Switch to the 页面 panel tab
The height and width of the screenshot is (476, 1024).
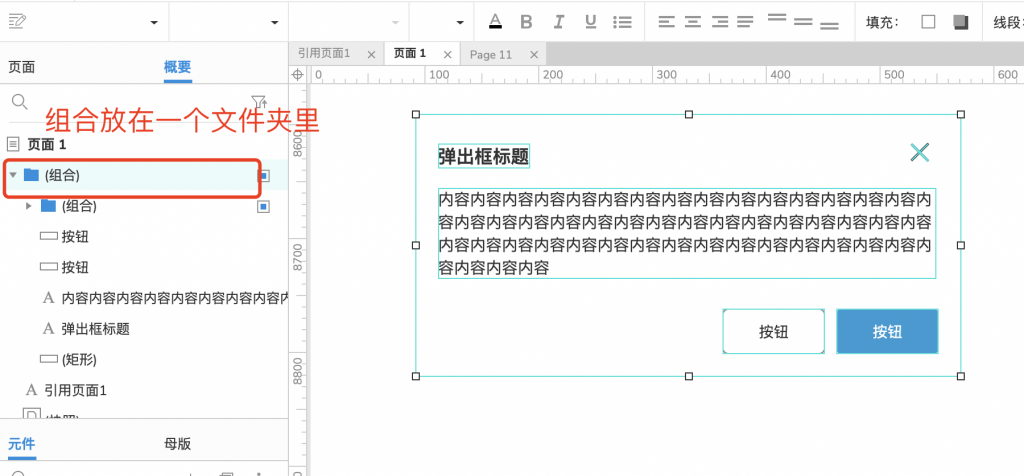22,67
